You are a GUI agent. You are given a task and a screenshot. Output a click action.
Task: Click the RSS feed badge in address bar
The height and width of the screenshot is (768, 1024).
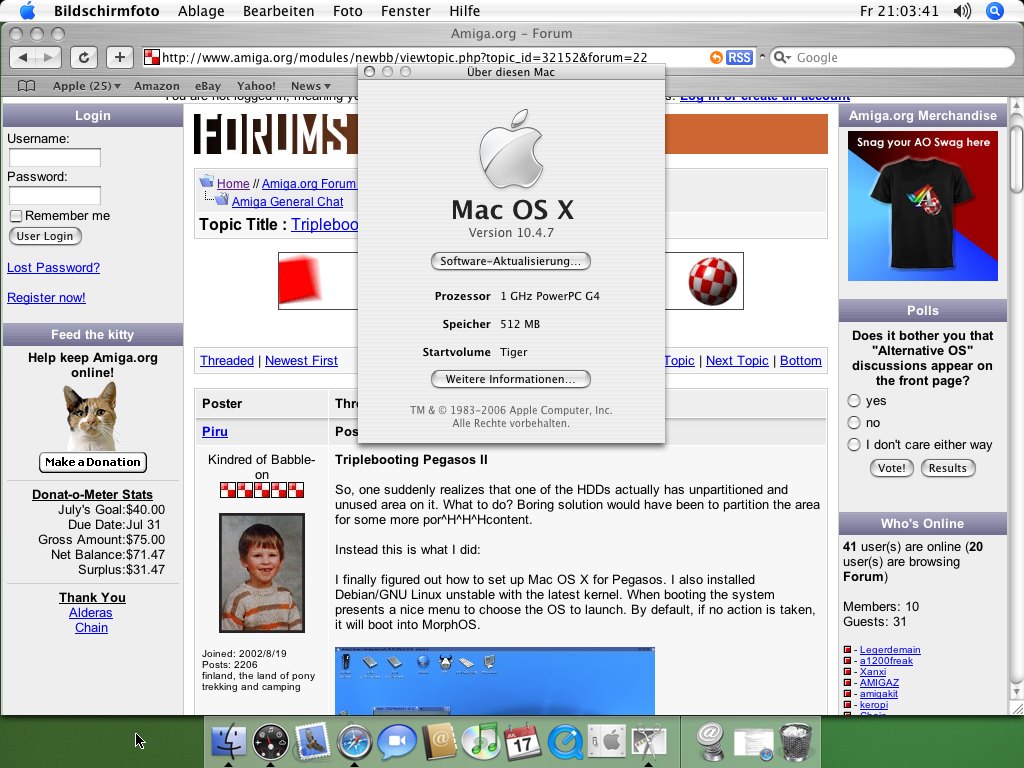coord(739,58)
